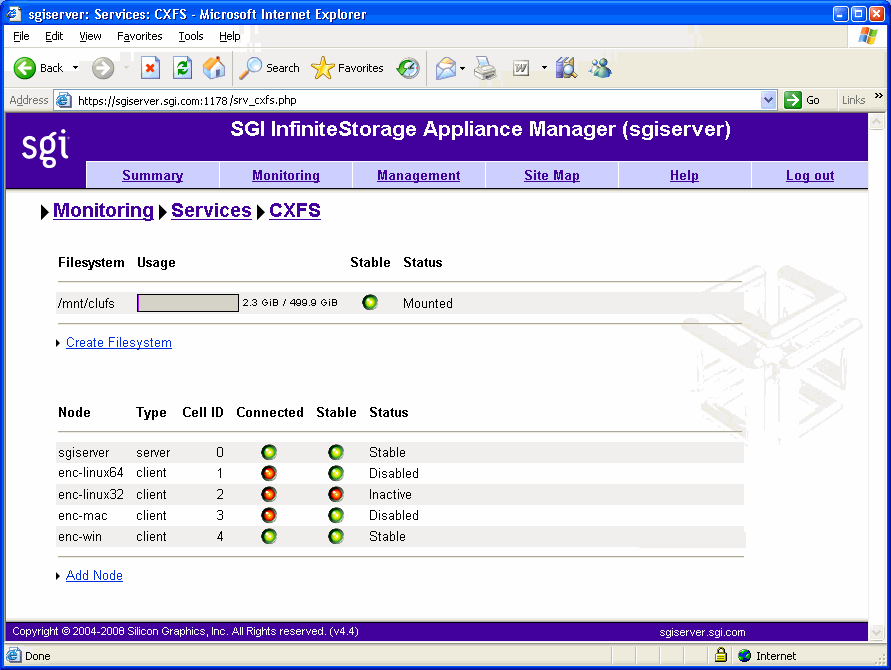Click Services breadcrumb link
The image size is (891, 670).
pyautogui.click(x=211, y=210)
